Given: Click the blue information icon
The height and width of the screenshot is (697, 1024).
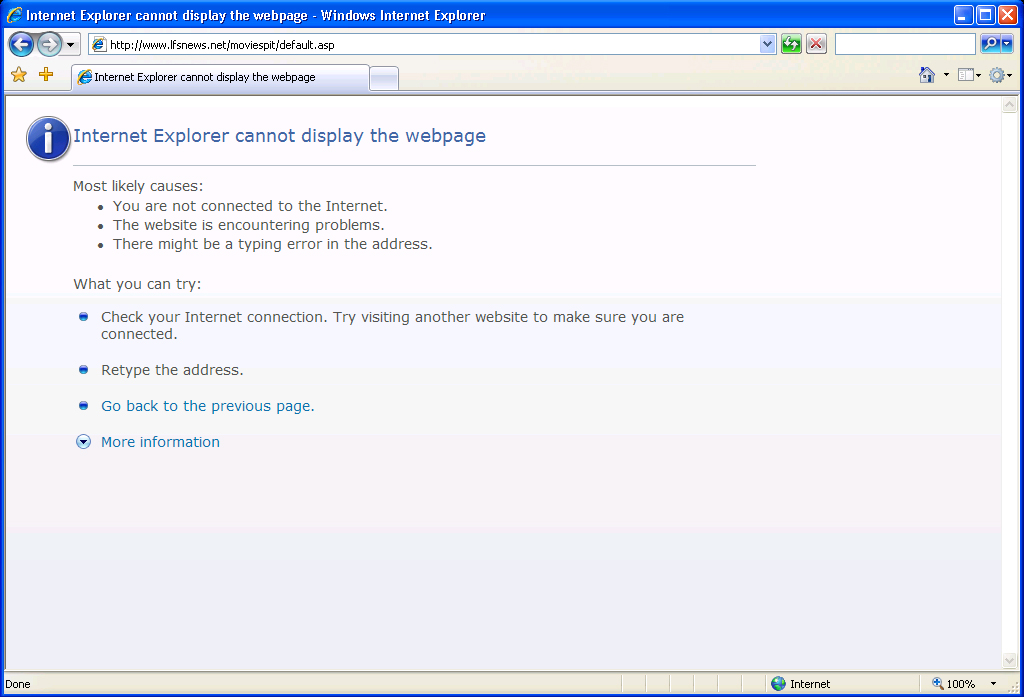Looking at the screenshot, I should tap(48, 138).
